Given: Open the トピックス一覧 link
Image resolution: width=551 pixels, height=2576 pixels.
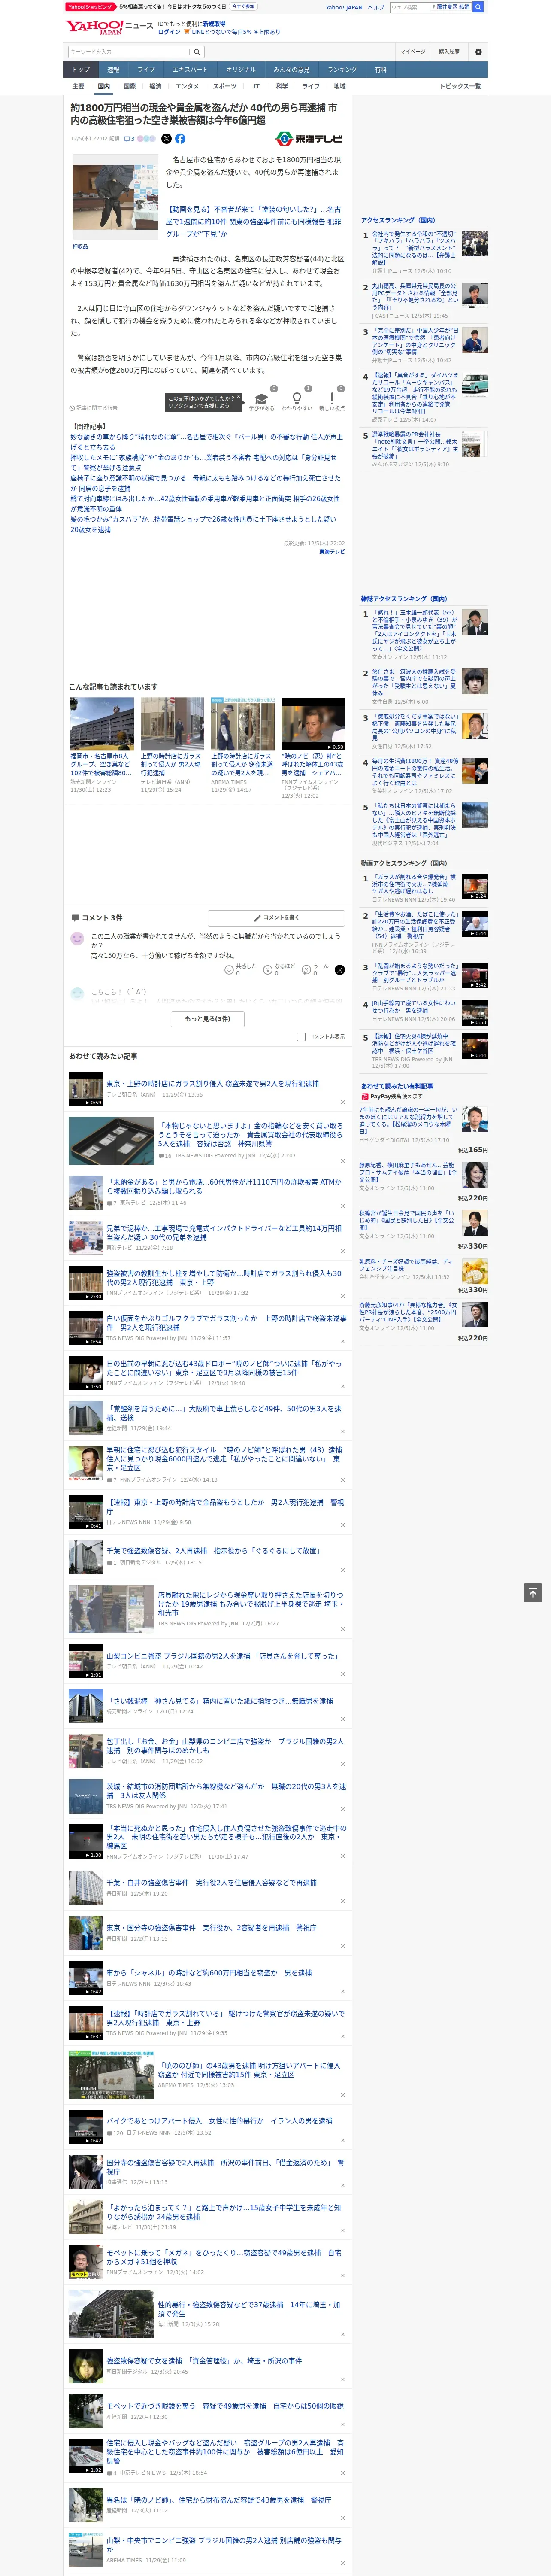Looking at the screenshot, I should click(x=460, y=86).
